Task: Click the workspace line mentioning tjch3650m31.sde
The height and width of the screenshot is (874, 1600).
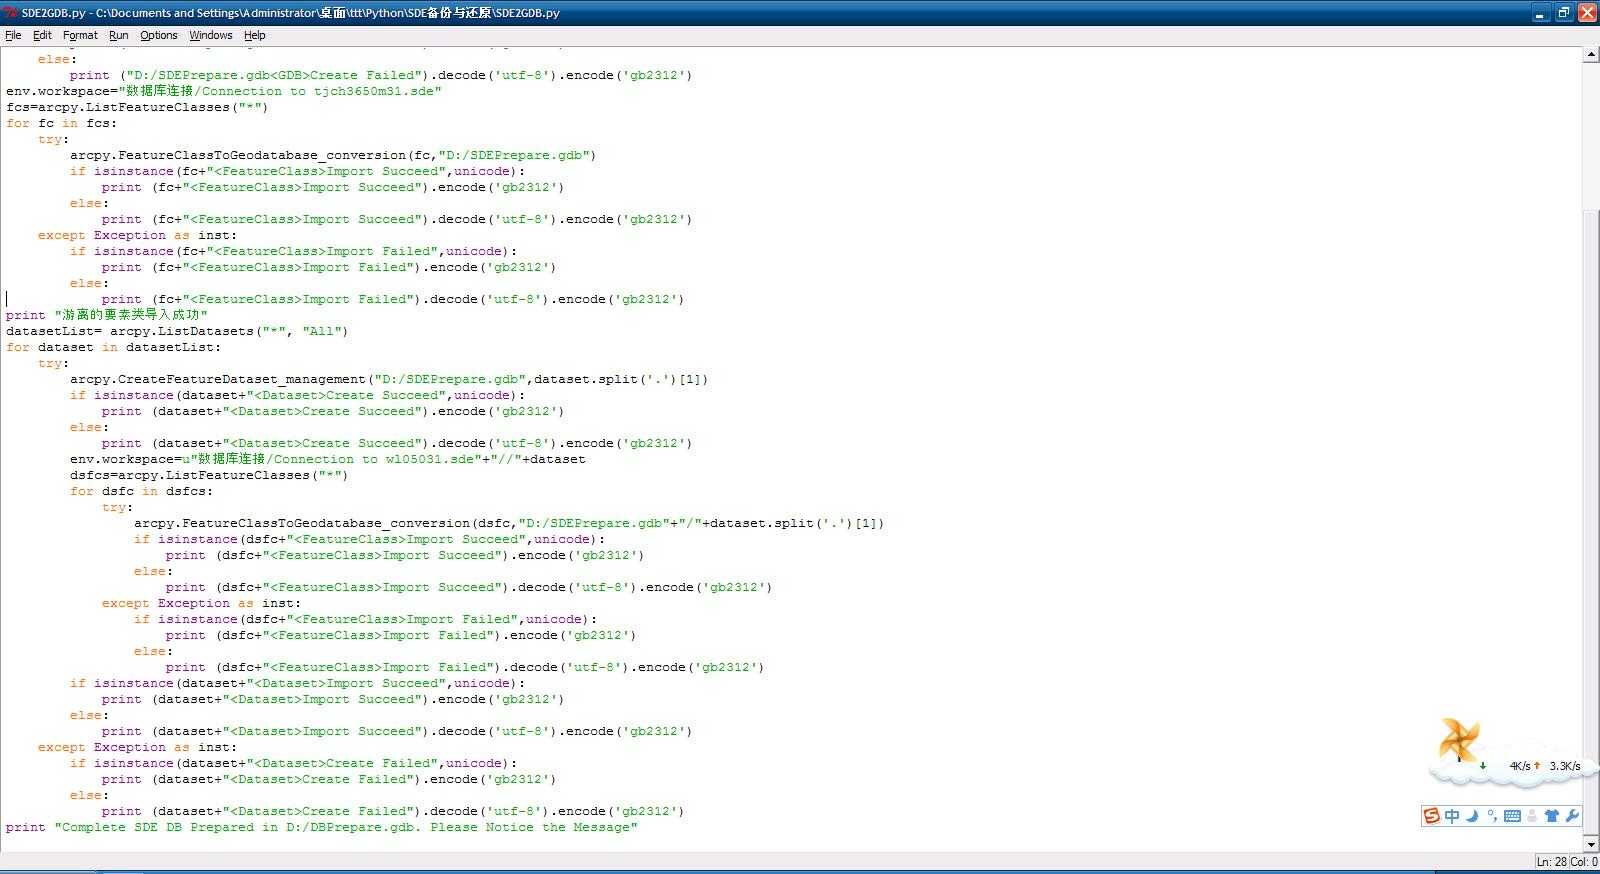Action: pos(224,91)
